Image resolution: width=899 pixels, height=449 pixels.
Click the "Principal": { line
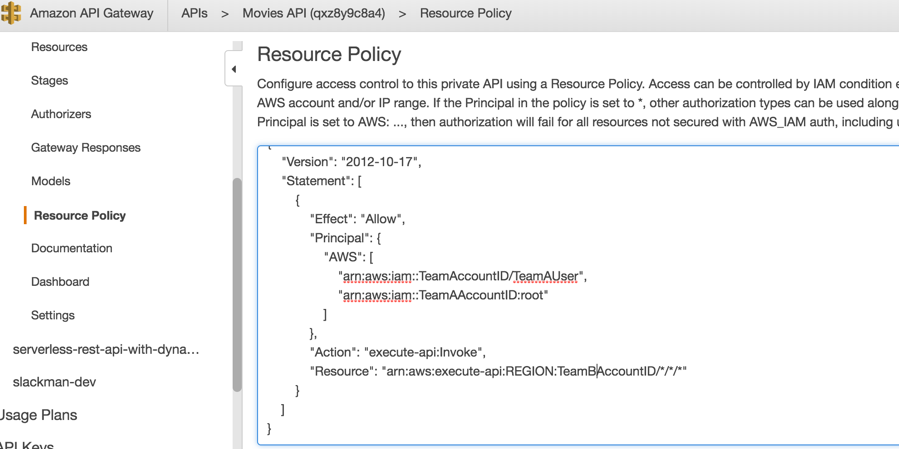[345, 238]
